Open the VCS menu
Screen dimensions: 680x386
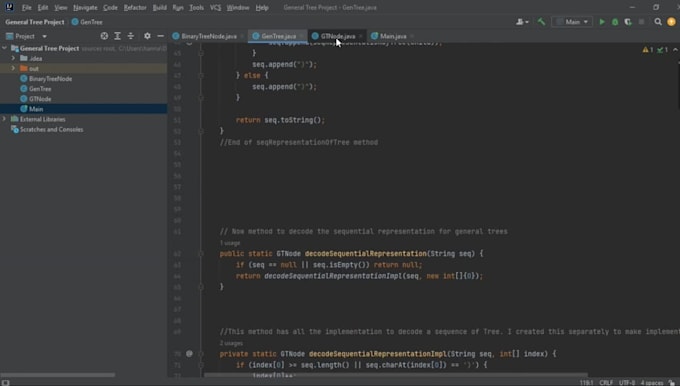coord(215,7)
